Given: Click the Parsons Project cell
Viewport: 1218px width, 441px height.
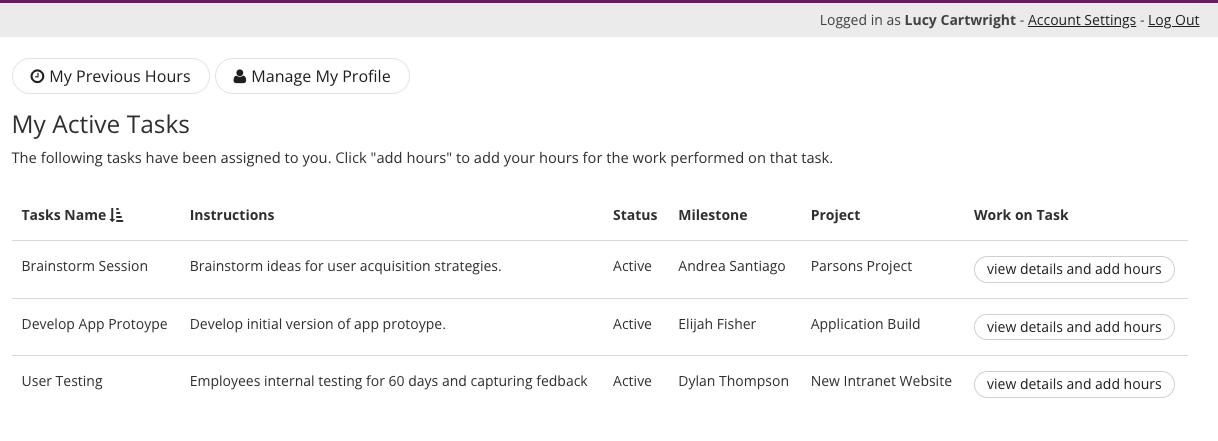Looking at the screenshot, I should pyautogui.click(x=861, y=267).
